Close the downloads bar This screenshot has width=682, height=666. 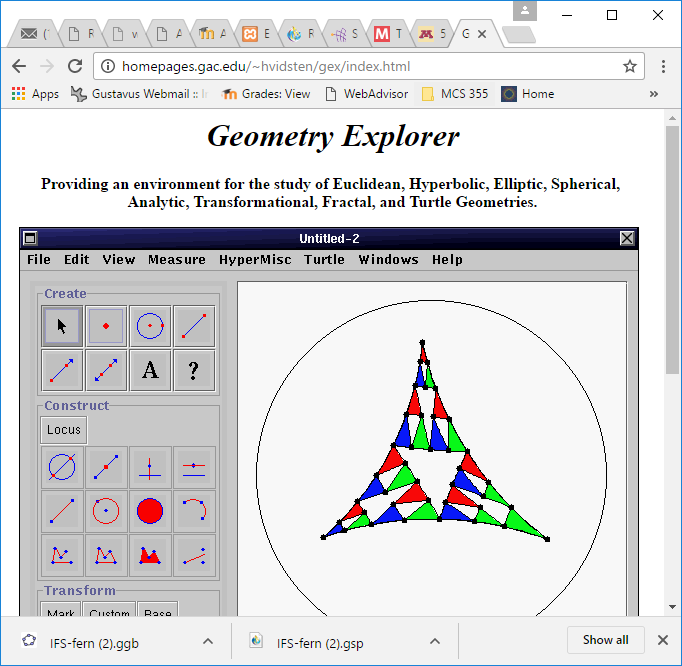[663, 640]
